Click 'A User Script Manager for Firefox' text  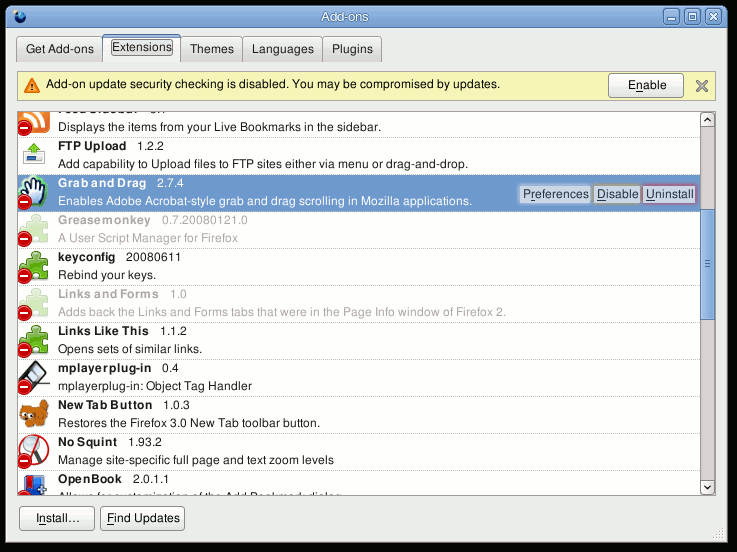click(148, 238)
